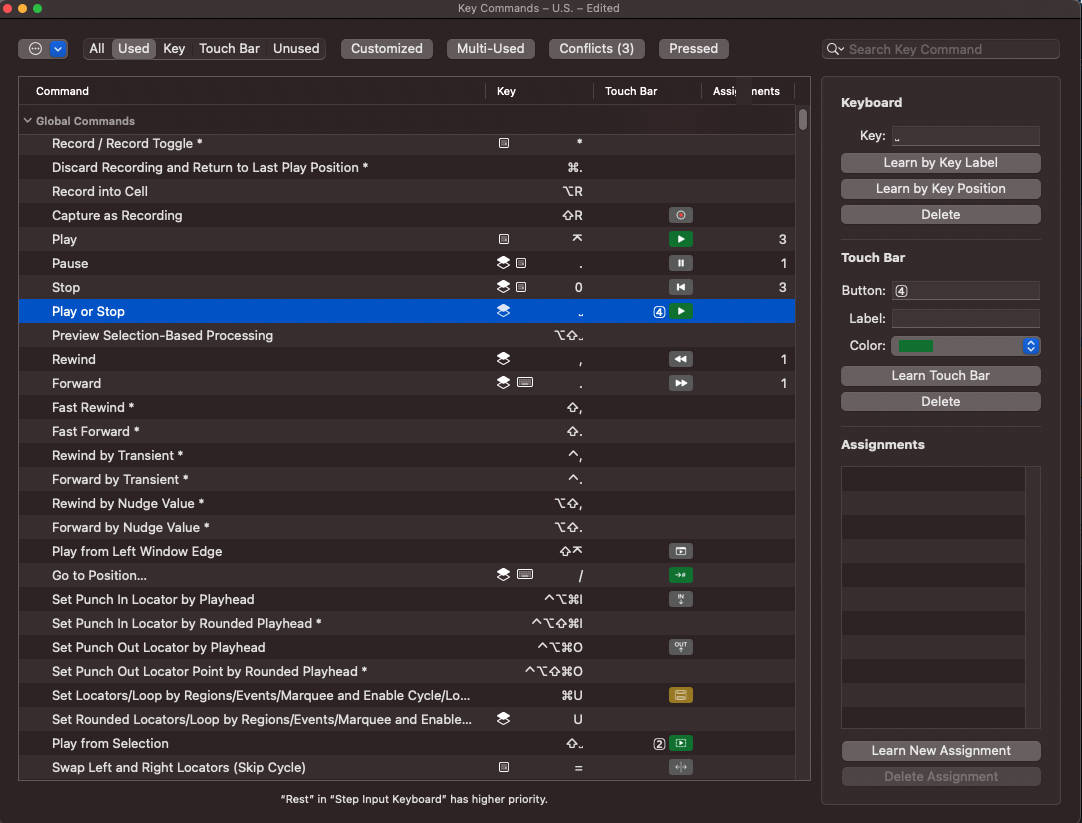
Task: Click the OUT icon for Set Punch Out Locator
Action: tap(681, 647)
